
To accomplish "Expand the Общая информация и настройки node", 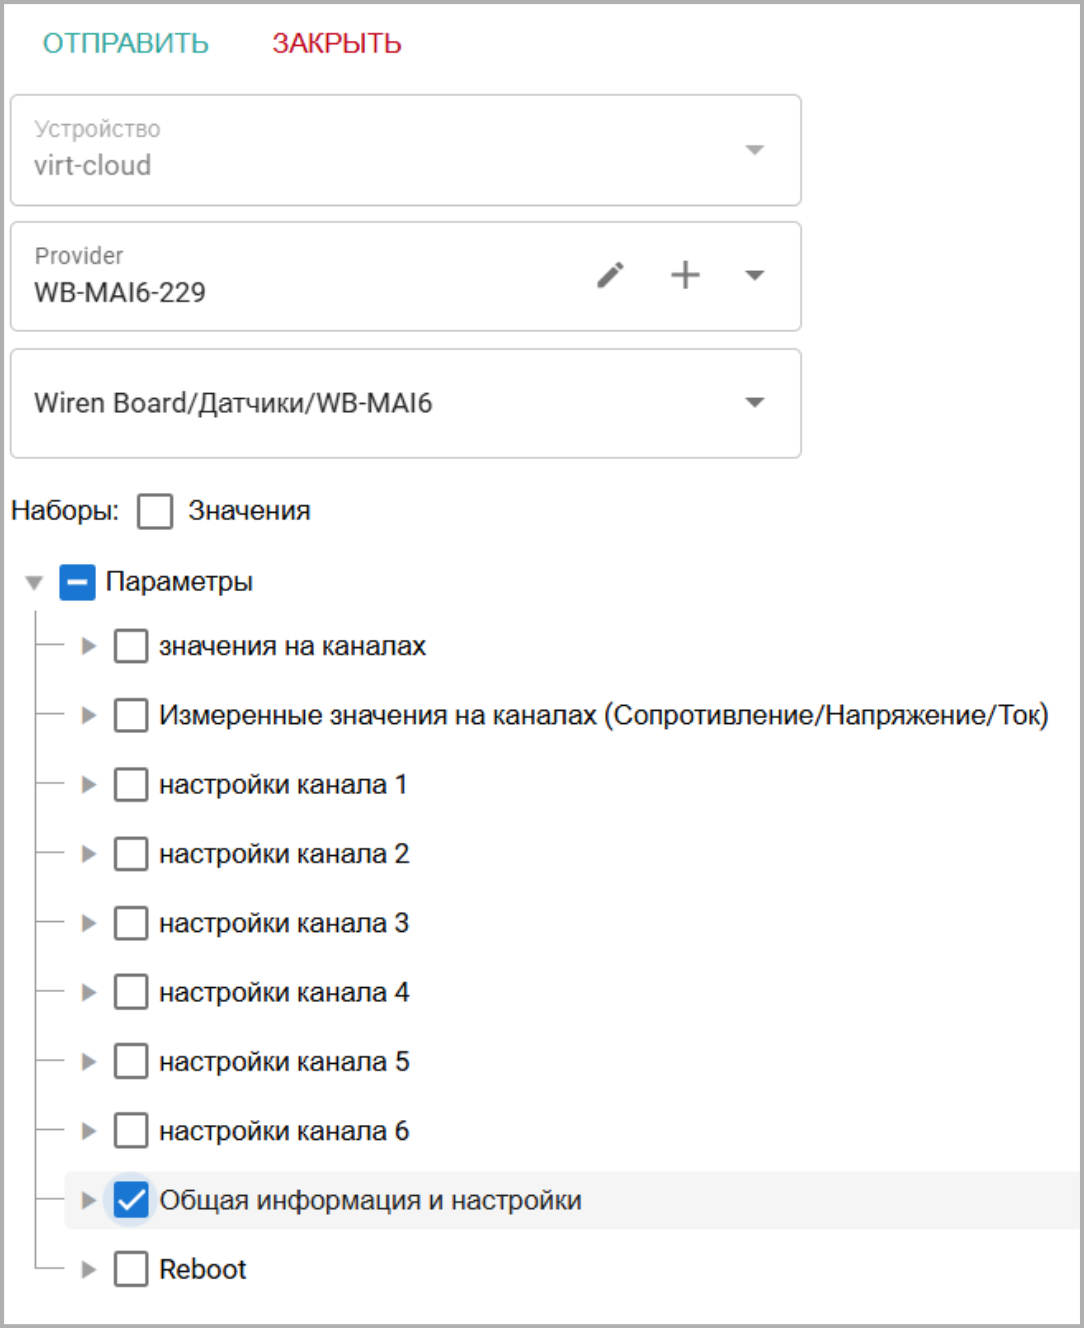I will tap(89, 1200).
